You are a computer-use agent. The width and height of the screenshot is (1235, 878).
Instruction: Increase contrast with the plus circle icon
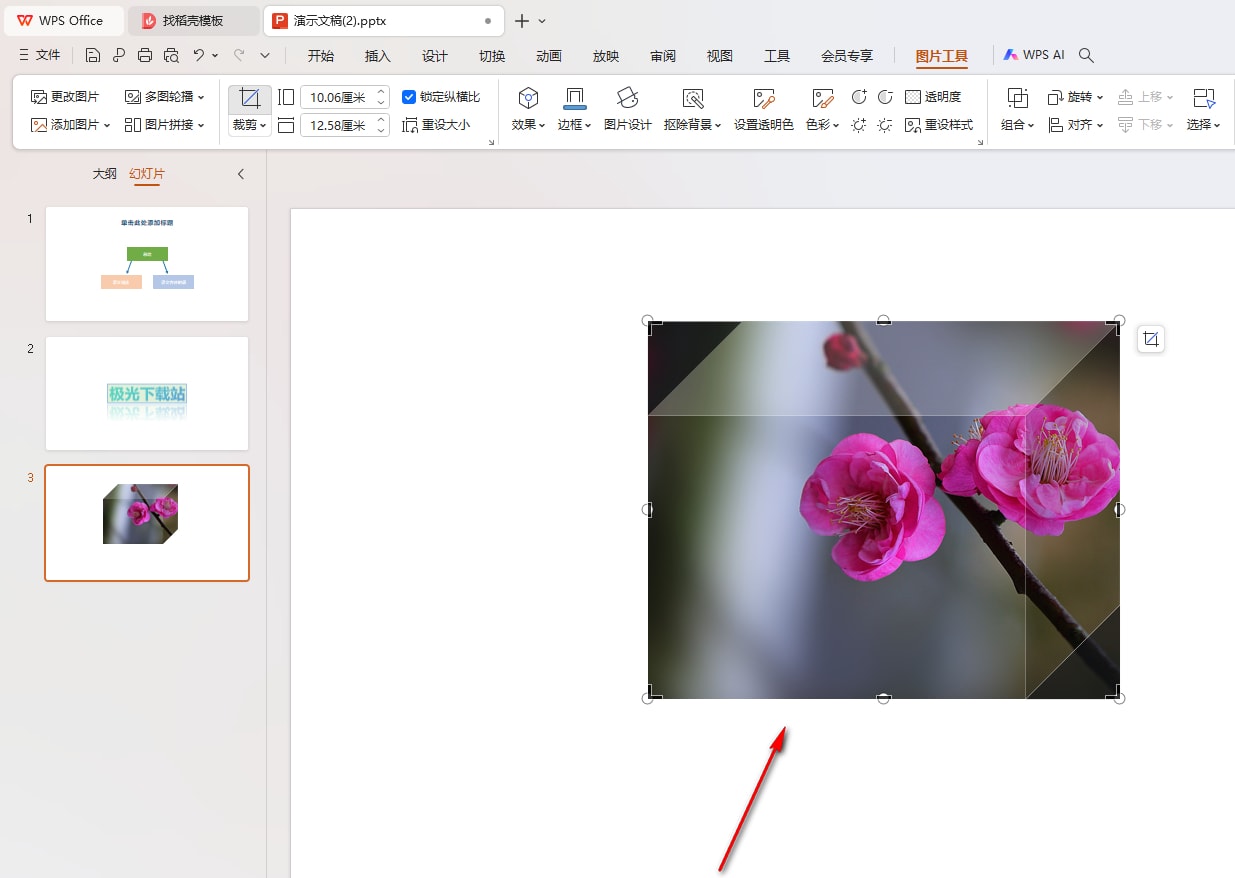859,97
